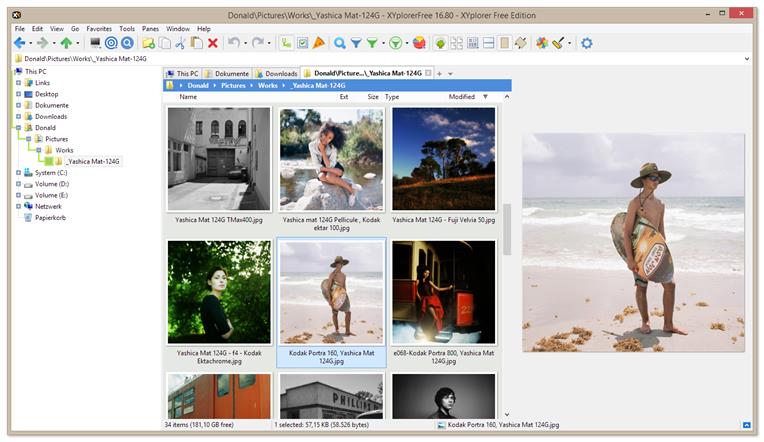764x442 pixels.
Task: Click the Drives computer icon
Action: point(95,43)
